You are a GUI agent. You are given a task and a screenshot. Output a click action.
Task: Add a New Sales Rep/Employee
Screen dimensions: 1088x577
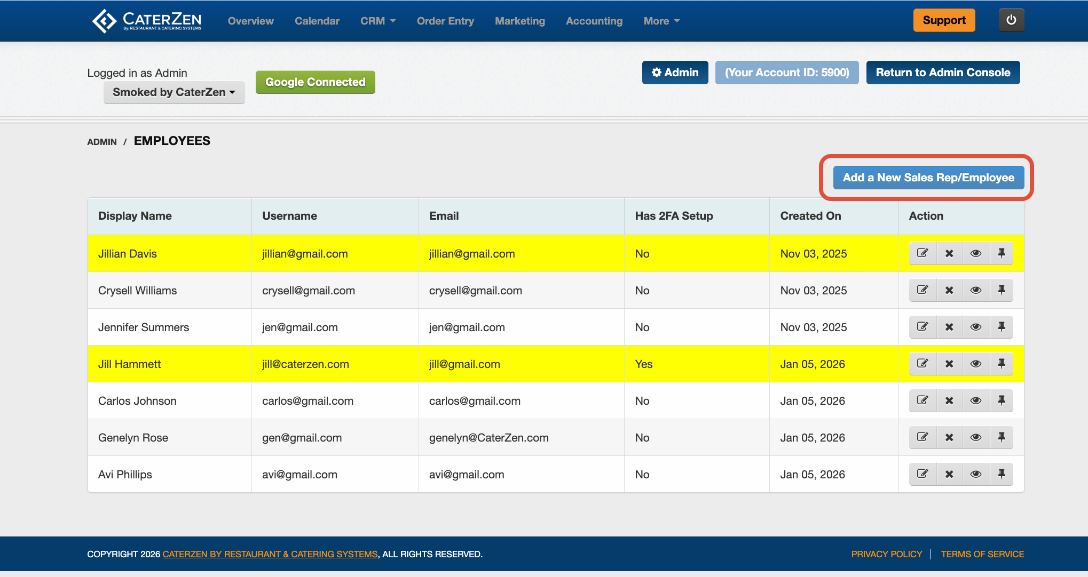pos(928,178)
